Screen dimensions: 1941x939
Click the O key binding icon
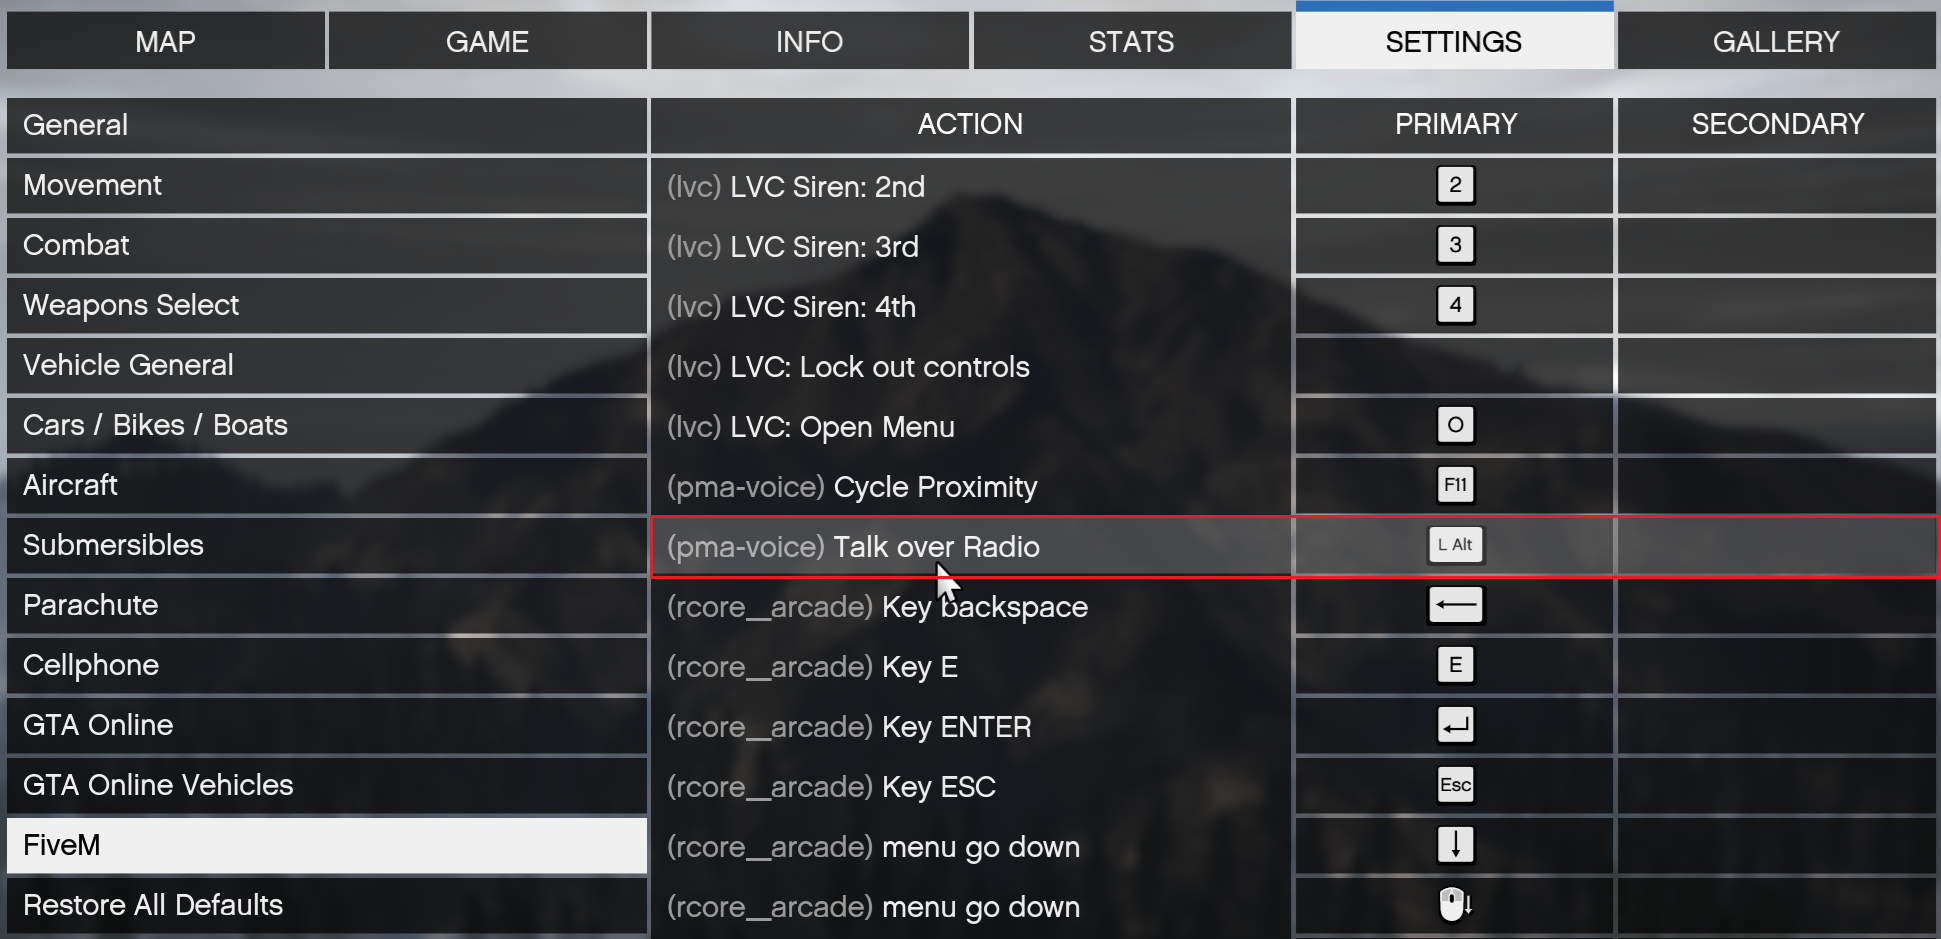tap(1455, 425)
